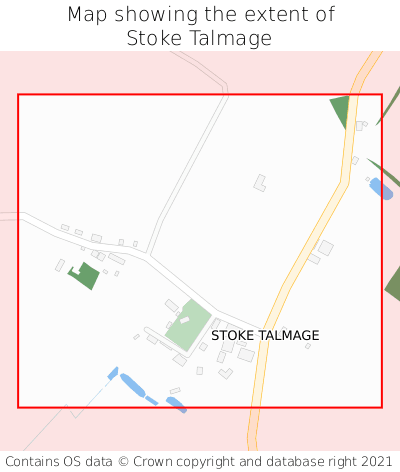Click the L-shaped isolated building in the field
The height and width of the screenshot is (472, 400).
click(260, 183)
